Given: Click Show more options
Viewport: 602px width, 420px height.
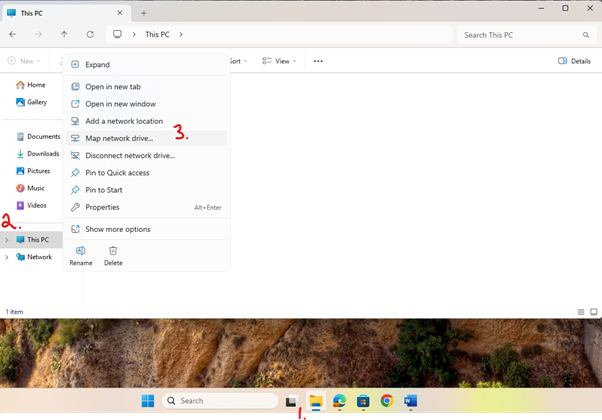Looking at the screenshot, I should tap(146, 229).
